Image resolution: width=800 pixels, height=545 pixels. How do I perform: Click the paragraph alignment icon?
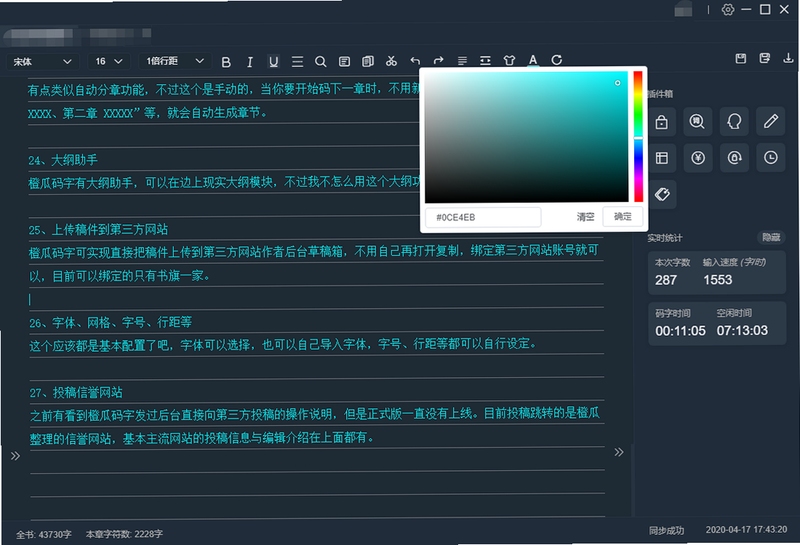pos(462,61)
